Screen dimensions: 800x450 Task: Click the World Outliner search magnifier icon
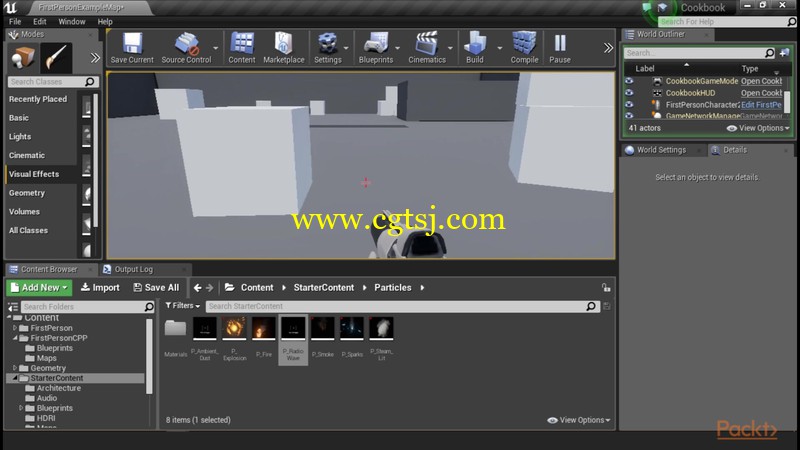[769, 53]
